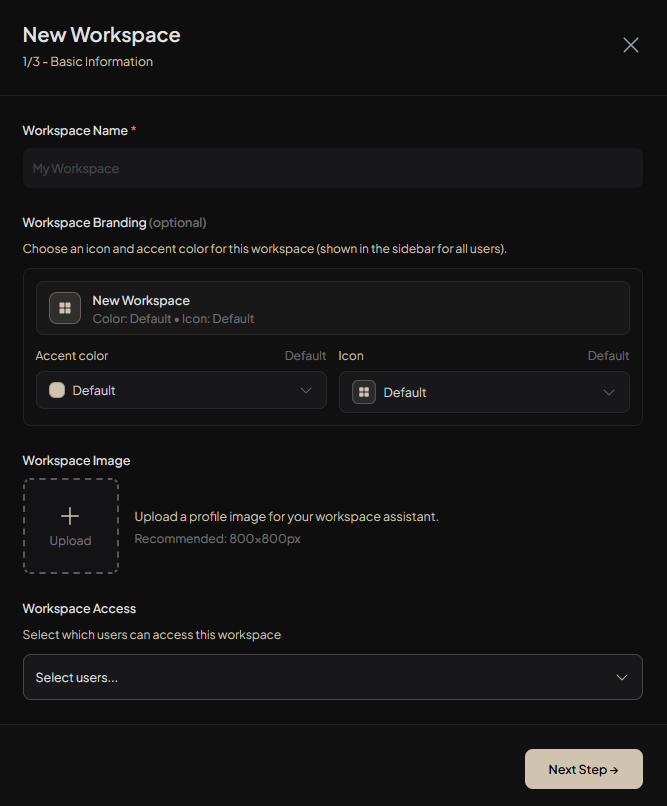Click the '1/3 - Basic Information' subtitle
This screenshot has width=667, height=806.
88,62
